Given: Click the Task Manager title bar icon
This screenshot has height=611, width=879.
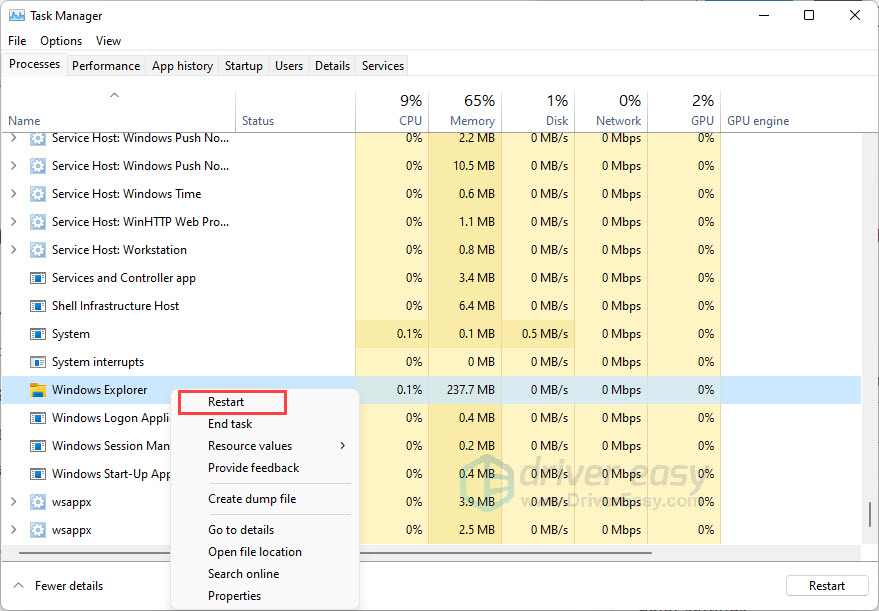Looking at the screenshot, I should click(x=15, y=16).
